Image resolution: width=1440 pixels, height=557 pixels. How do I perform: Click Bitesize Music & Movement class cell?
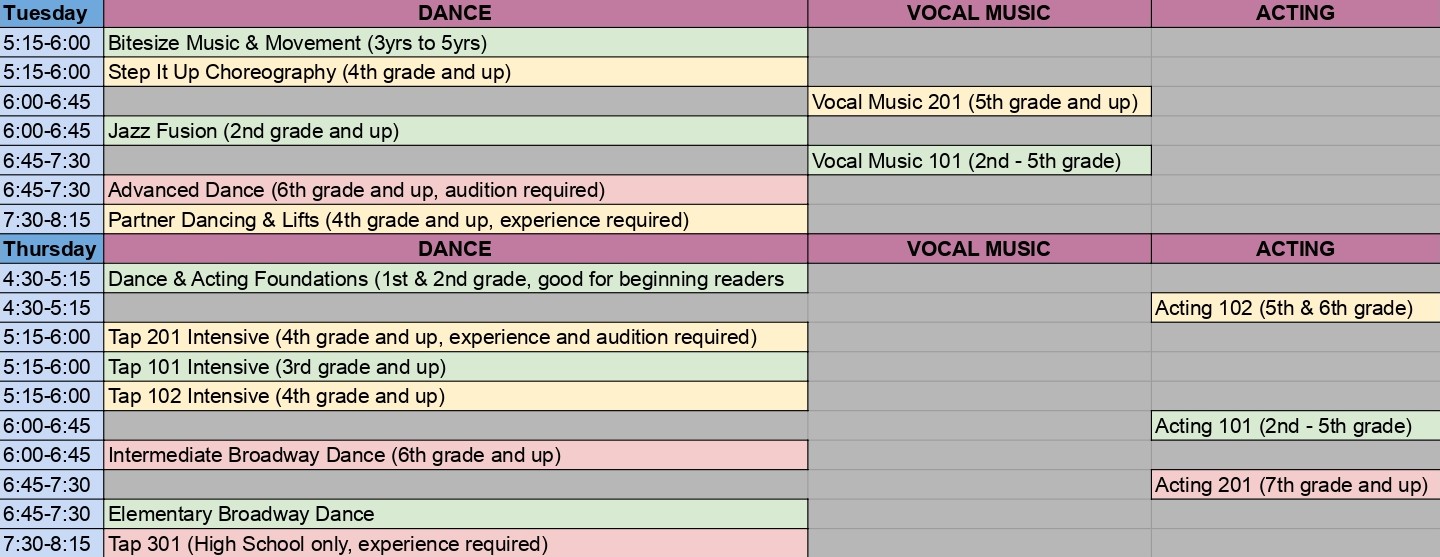(x=456, y=42)
